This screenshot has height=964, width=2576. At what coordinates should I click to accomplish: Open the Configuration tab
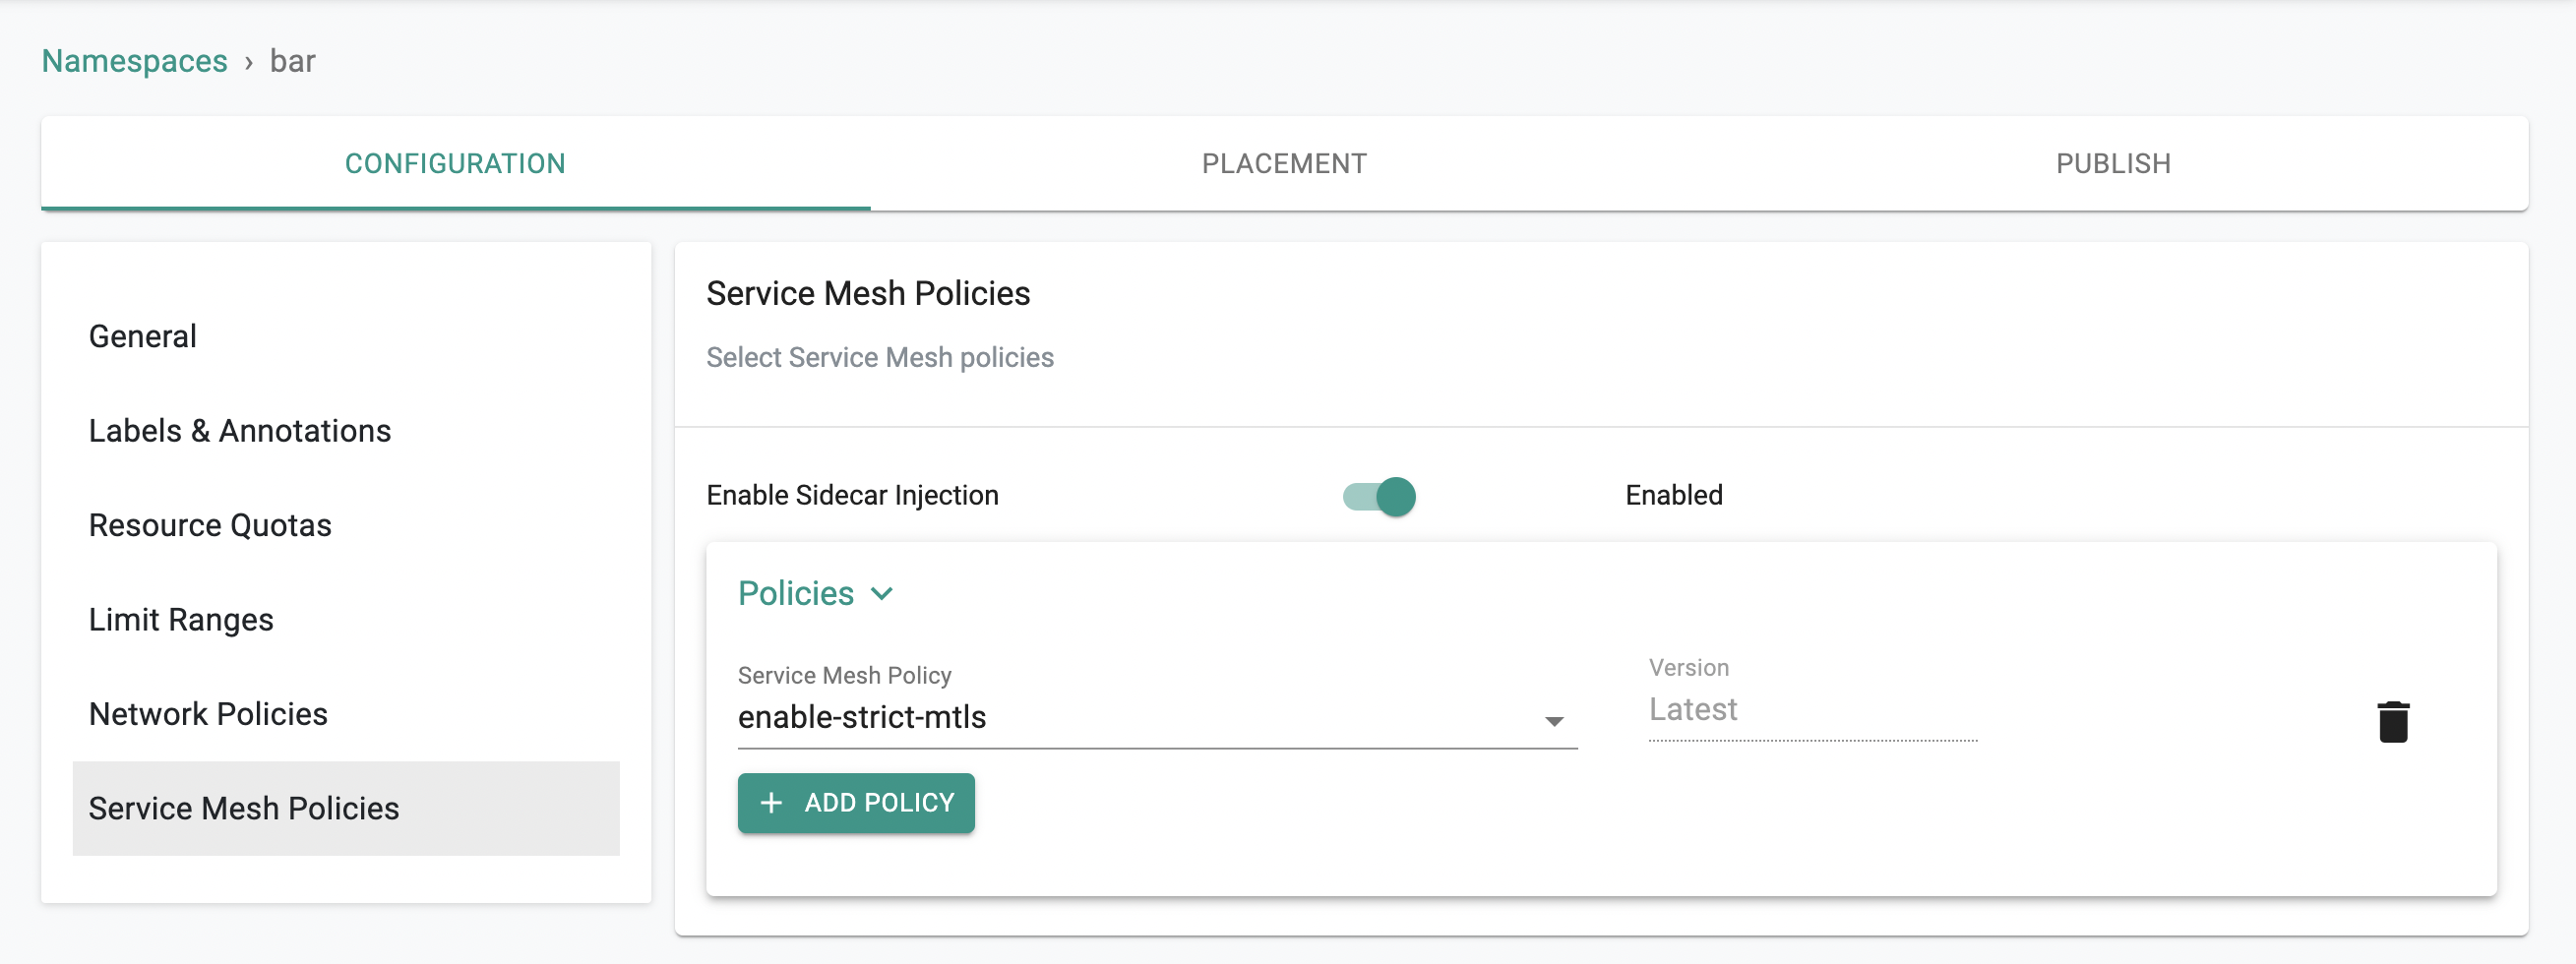[x=456, y=163]
